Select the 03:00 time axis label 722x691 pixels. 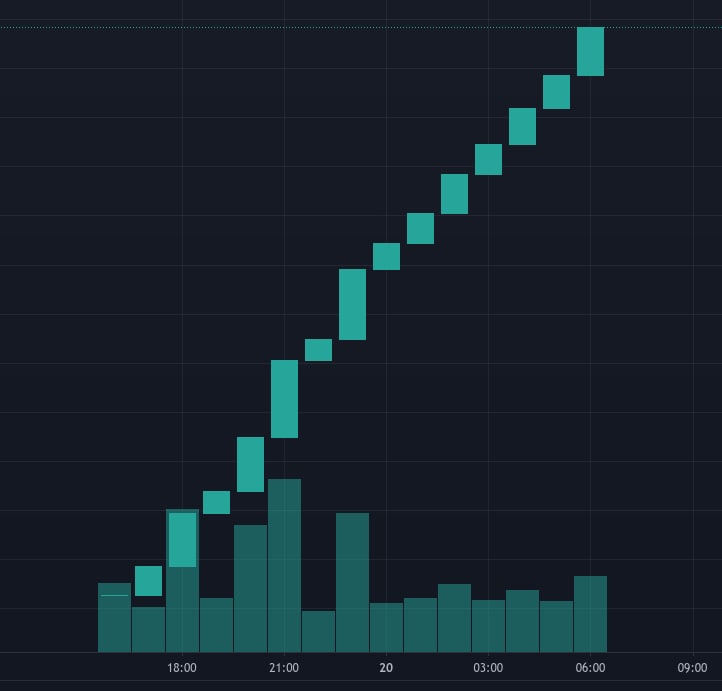pyautogui.click(x=488, y=667)
